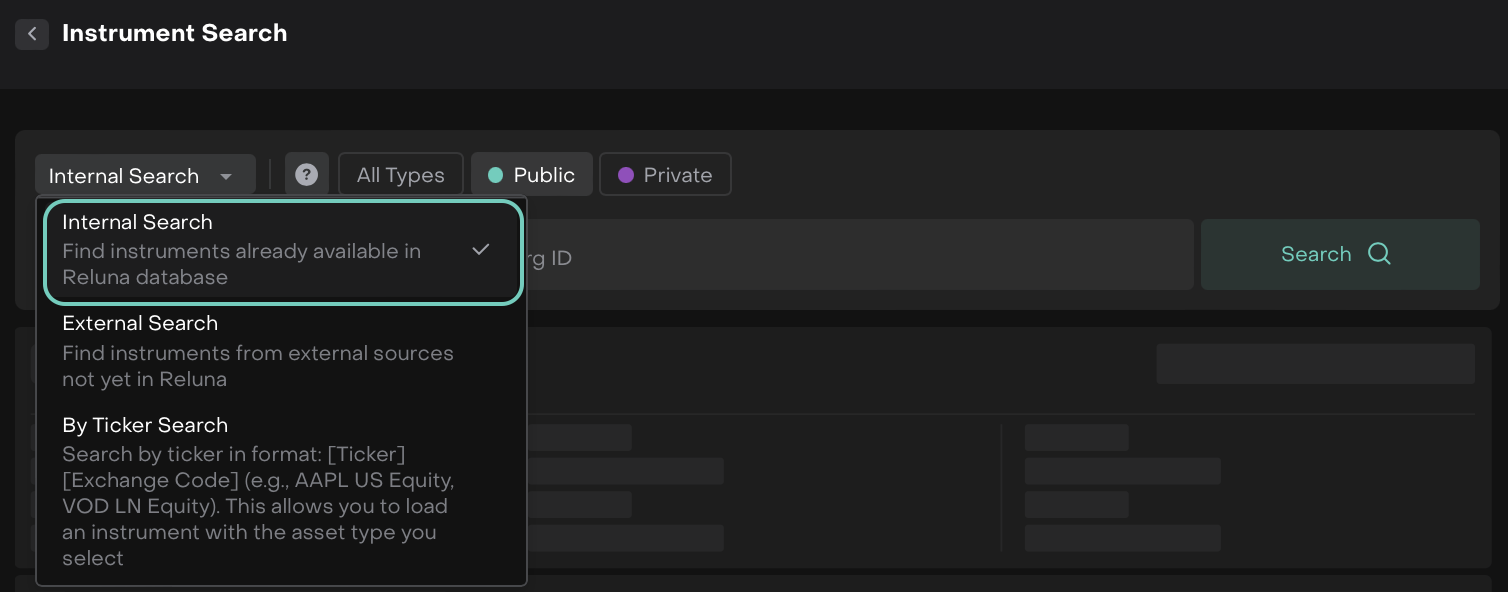
Task: Click the 'external sources' description text
Action: [258, 366]
